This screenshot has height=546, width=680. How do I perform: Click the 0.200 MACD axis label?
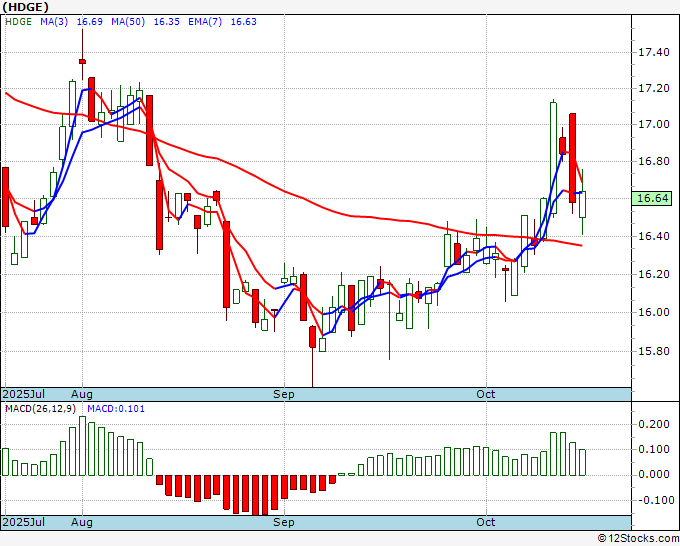(x=654, y=424)
